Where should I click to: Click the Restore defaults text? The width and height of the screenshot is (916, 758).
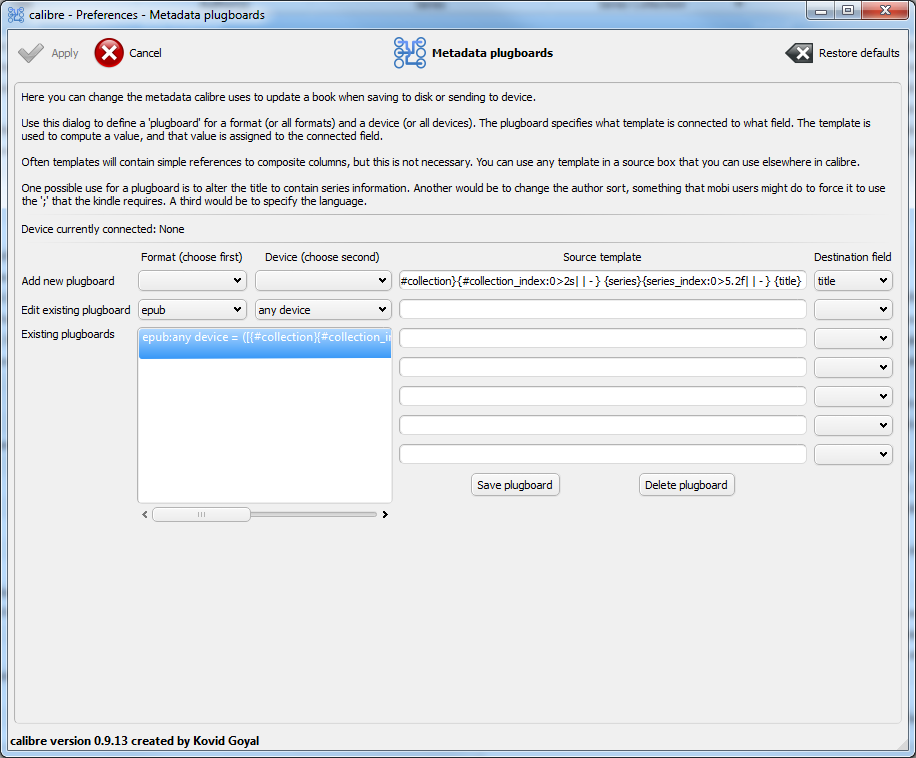(859, 53)
